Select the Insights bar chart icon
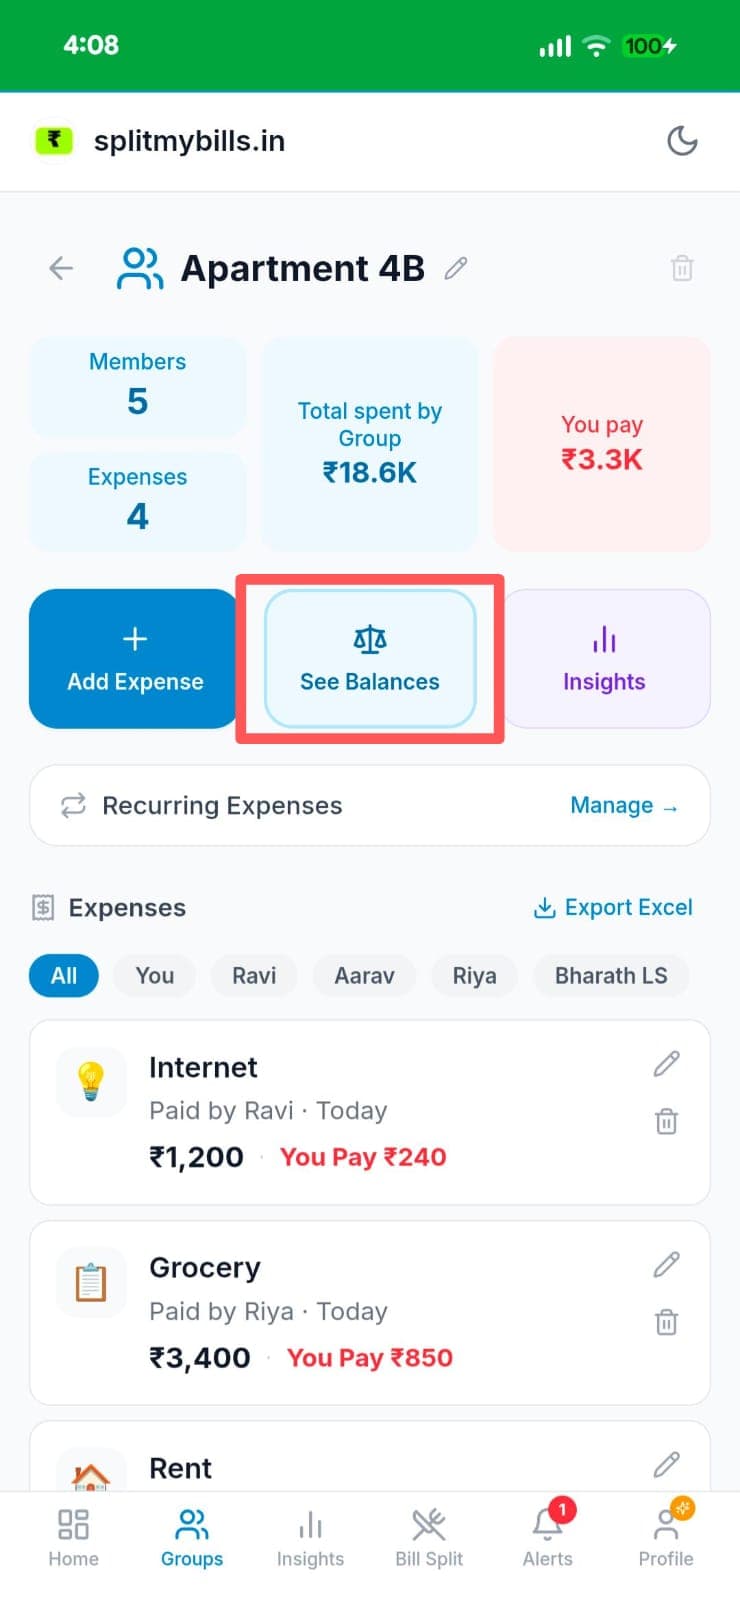The width and height of the screenshot is (740, 1600). pyautogui.click(x=604, y=637)
